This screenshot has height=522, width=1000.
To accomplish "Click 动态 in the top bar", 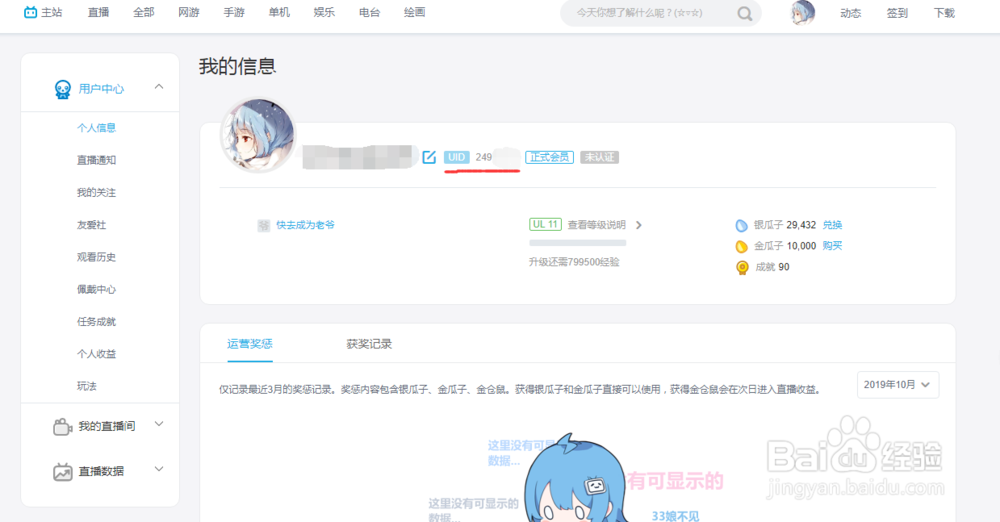I will tap(851, 13).
